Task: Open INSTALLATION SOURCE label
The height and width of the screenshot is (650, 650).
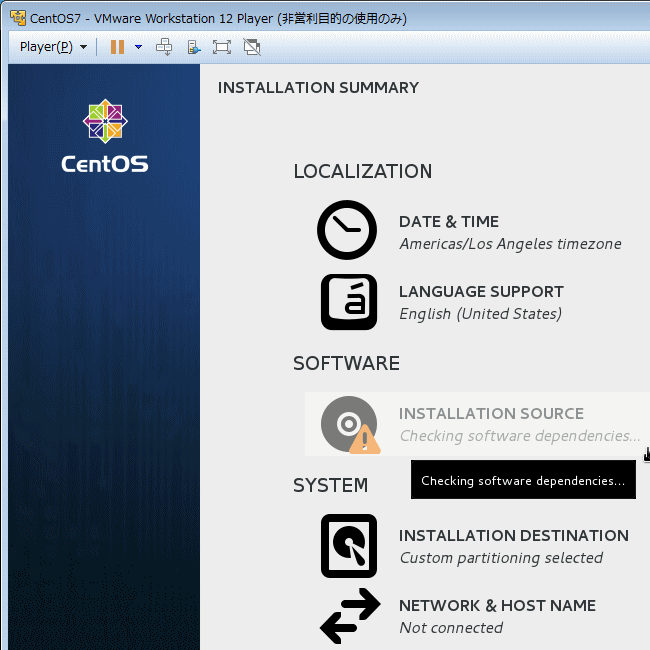Action: (x=491, y=414)
